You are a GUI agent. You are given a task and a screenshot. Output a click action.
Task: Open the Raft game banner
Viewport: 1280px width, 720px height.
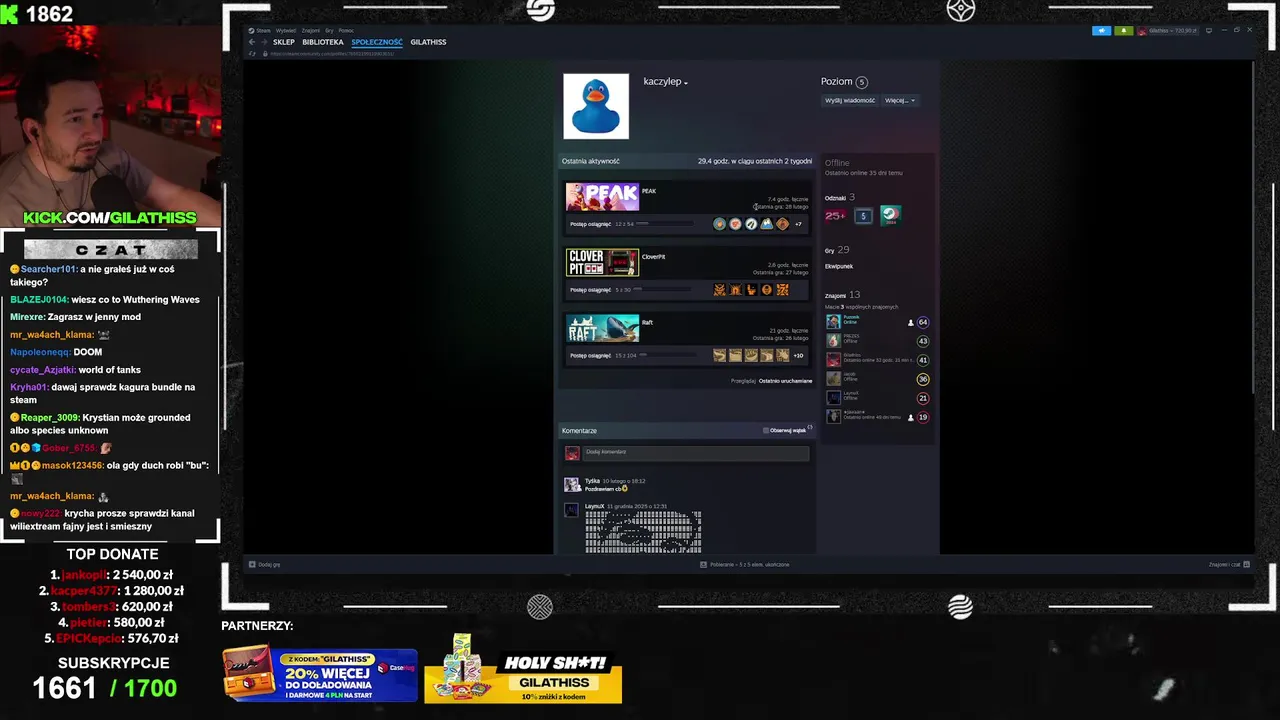pos(602,329)
